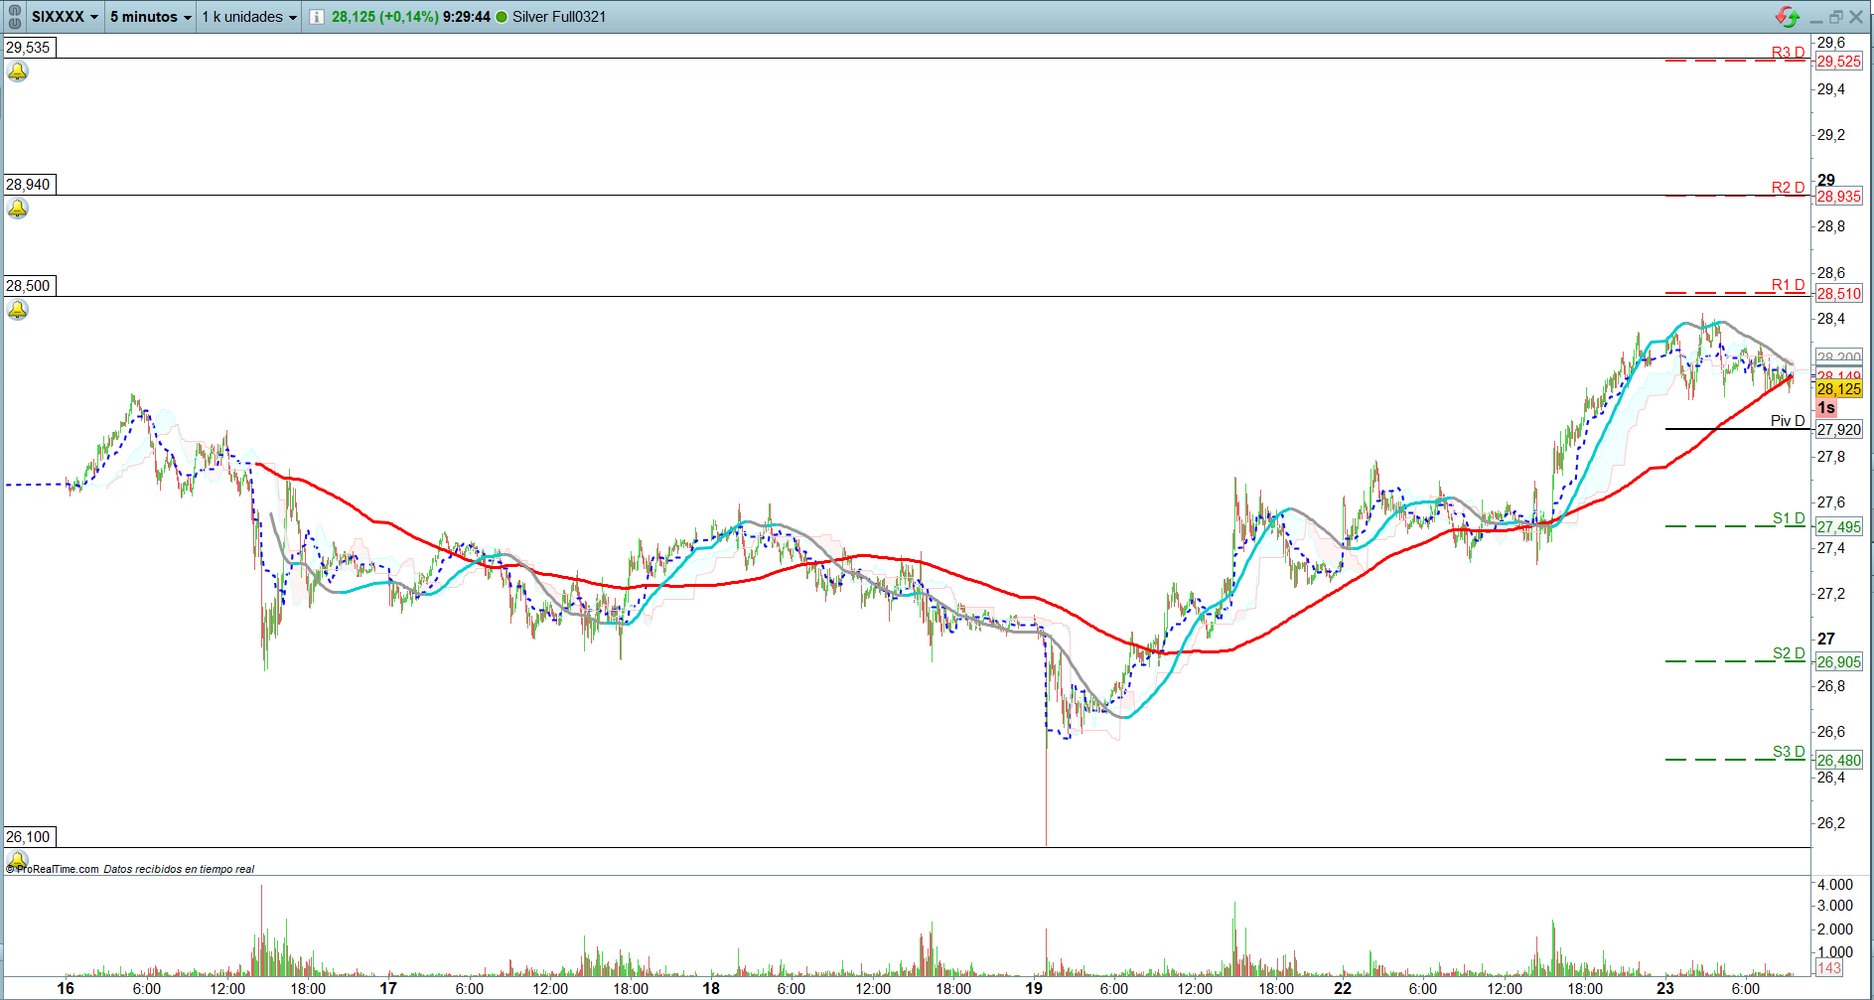The width and height of the screenshot is (1874, 1000).
Task: Restore the chart window size
Action: click(1836, 17)
